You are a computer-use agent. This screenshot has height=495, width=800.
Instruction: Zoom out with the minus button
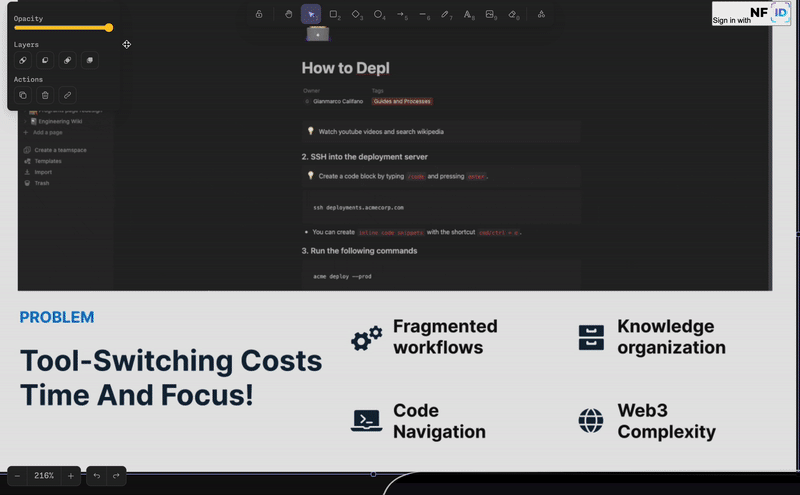pos(17,476)
